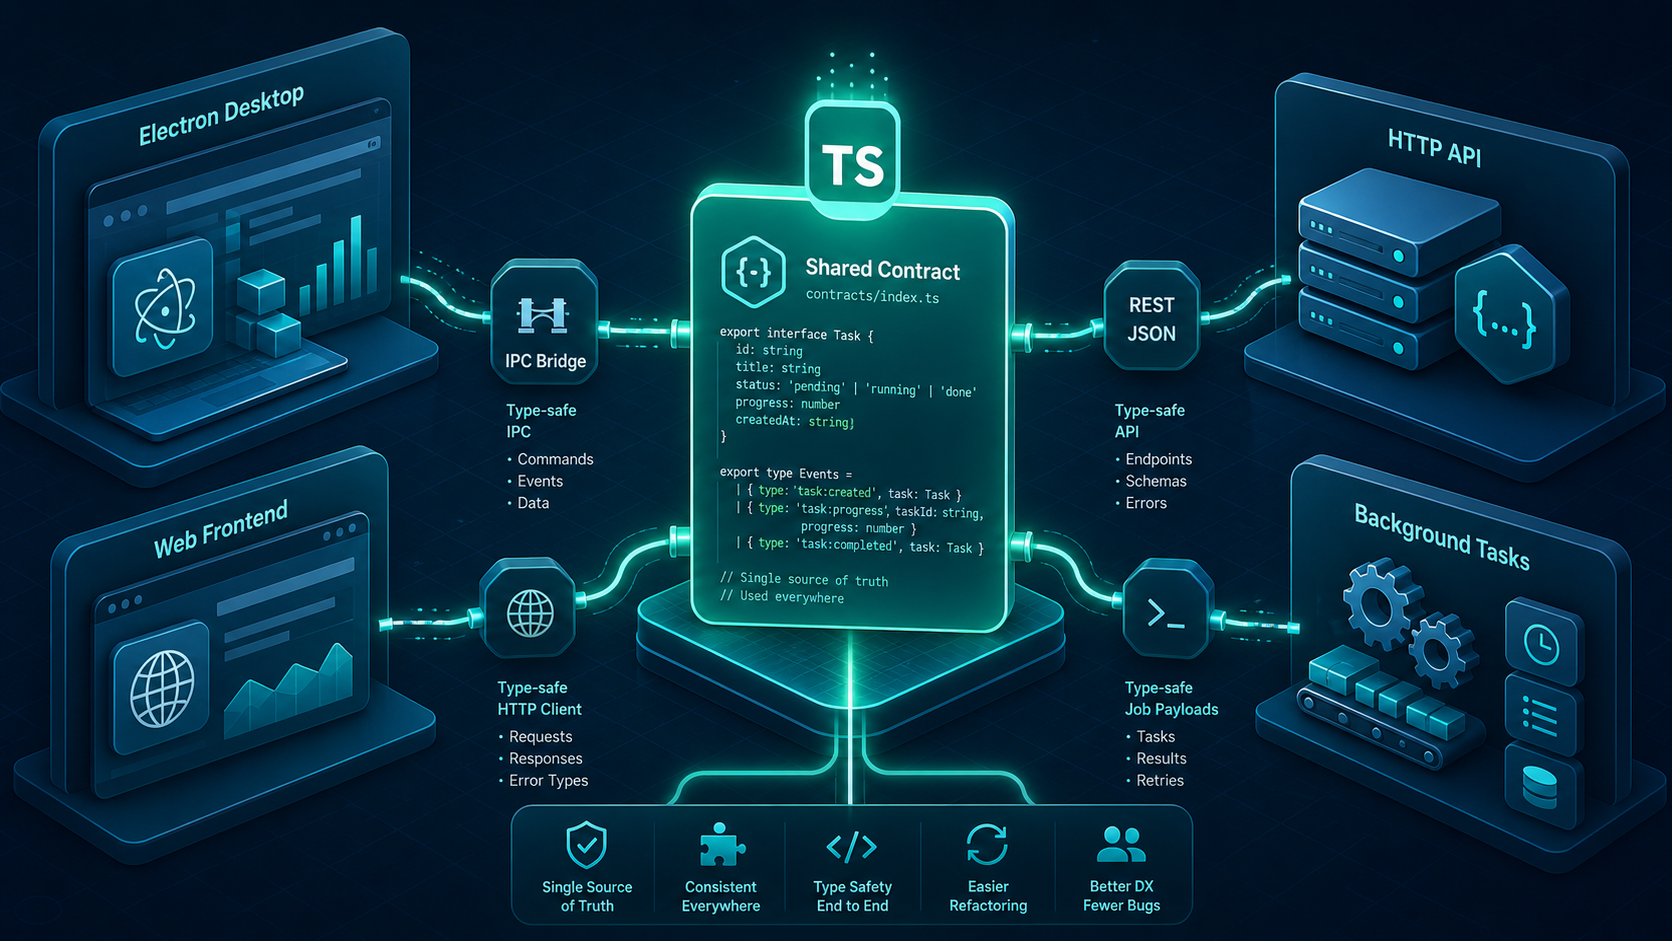Click the HTTP API title
Screen dimensions: 1672x941
coord(1434,147)
